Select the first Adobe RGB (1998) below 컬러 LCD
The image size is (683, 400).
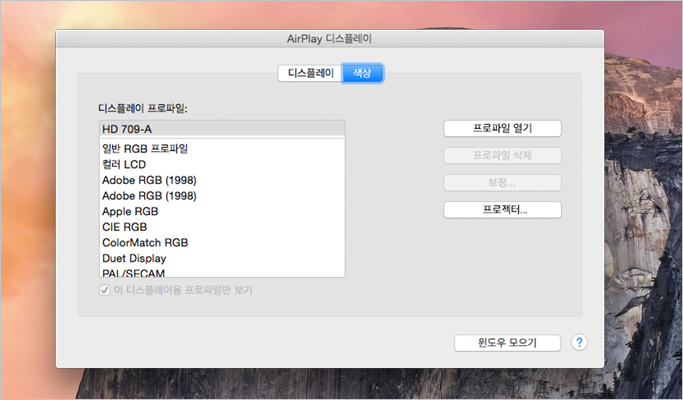click(222, 180)
